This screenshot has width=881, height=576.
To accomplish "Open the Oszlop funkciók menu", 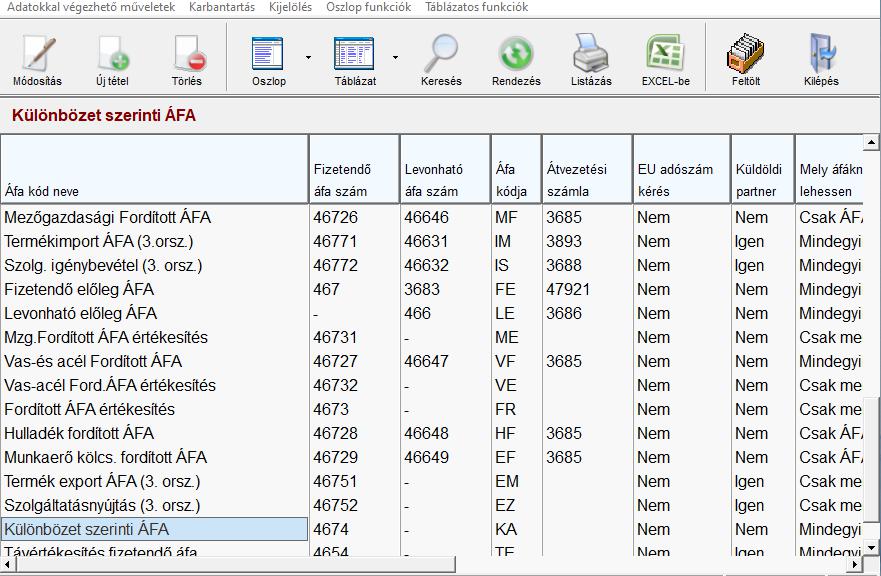I will 369,7.
